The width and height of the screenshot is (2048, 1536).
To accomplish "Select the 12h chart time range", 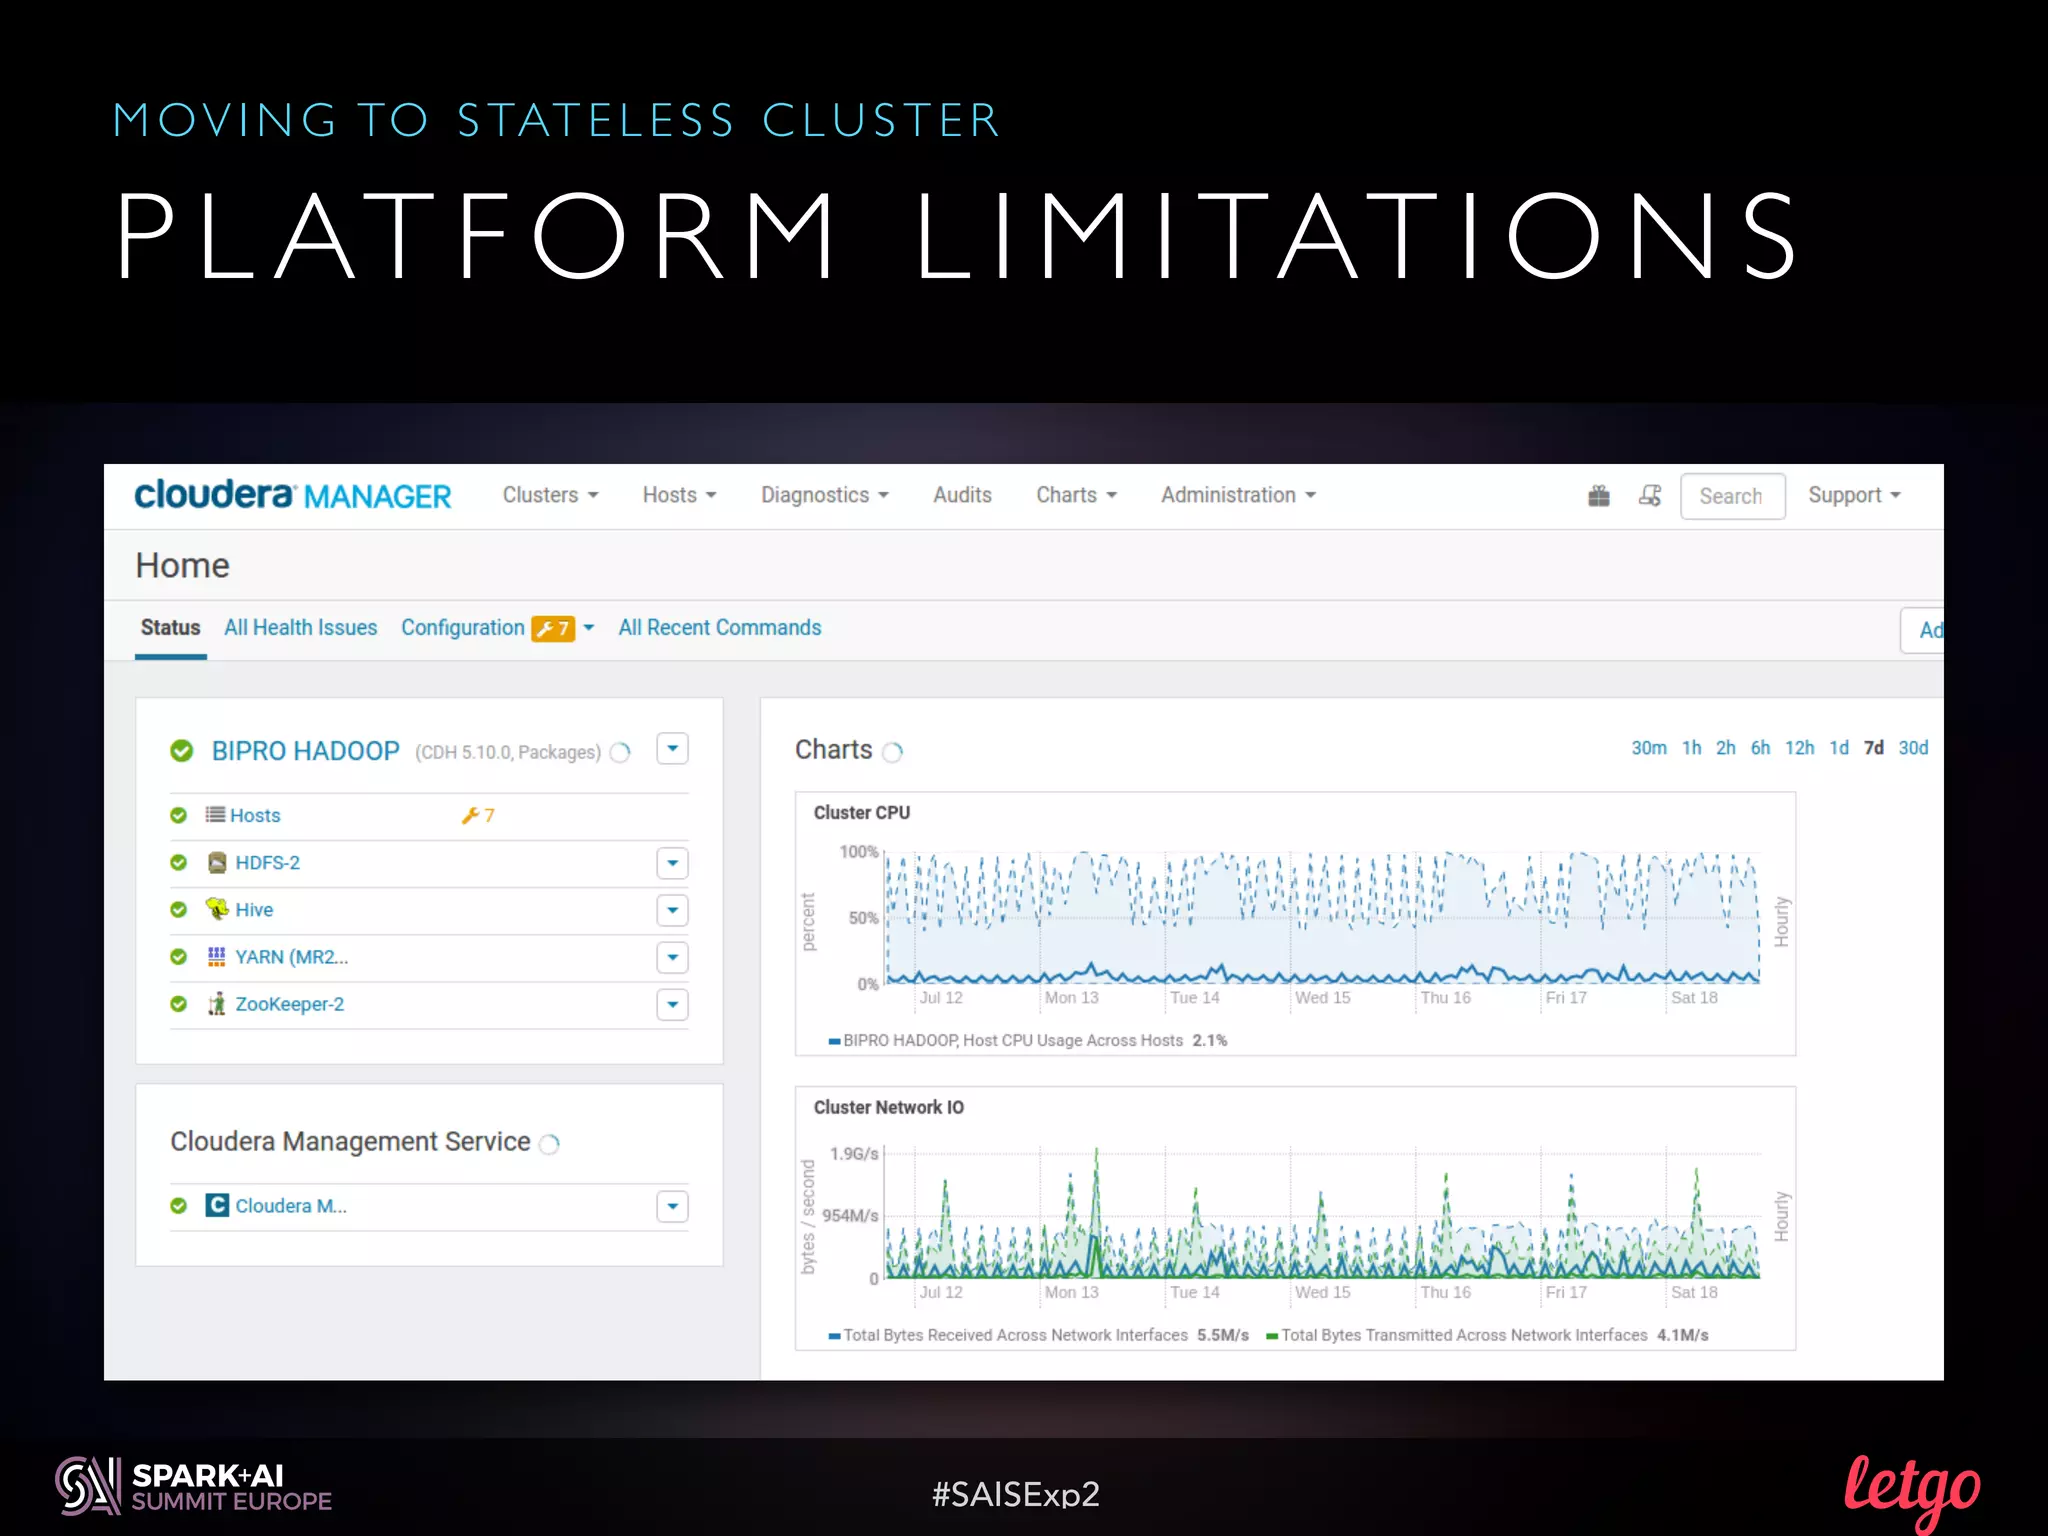I will pyautogui.click(x=1799, y=748).
